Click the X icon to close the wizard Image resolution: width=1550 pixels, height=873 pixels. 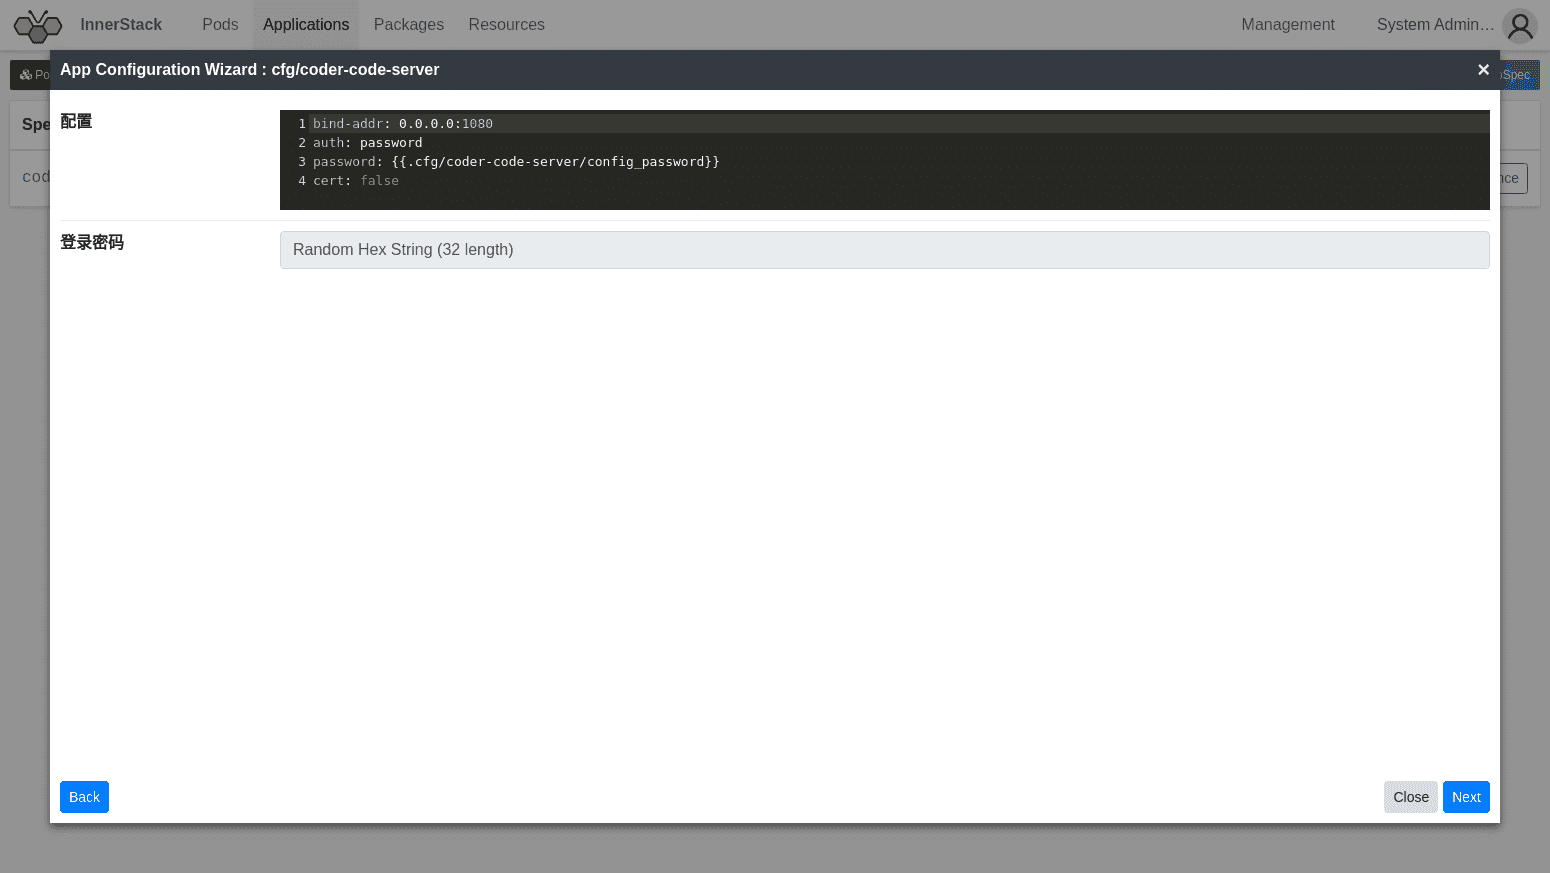(x=1483, y=69)
